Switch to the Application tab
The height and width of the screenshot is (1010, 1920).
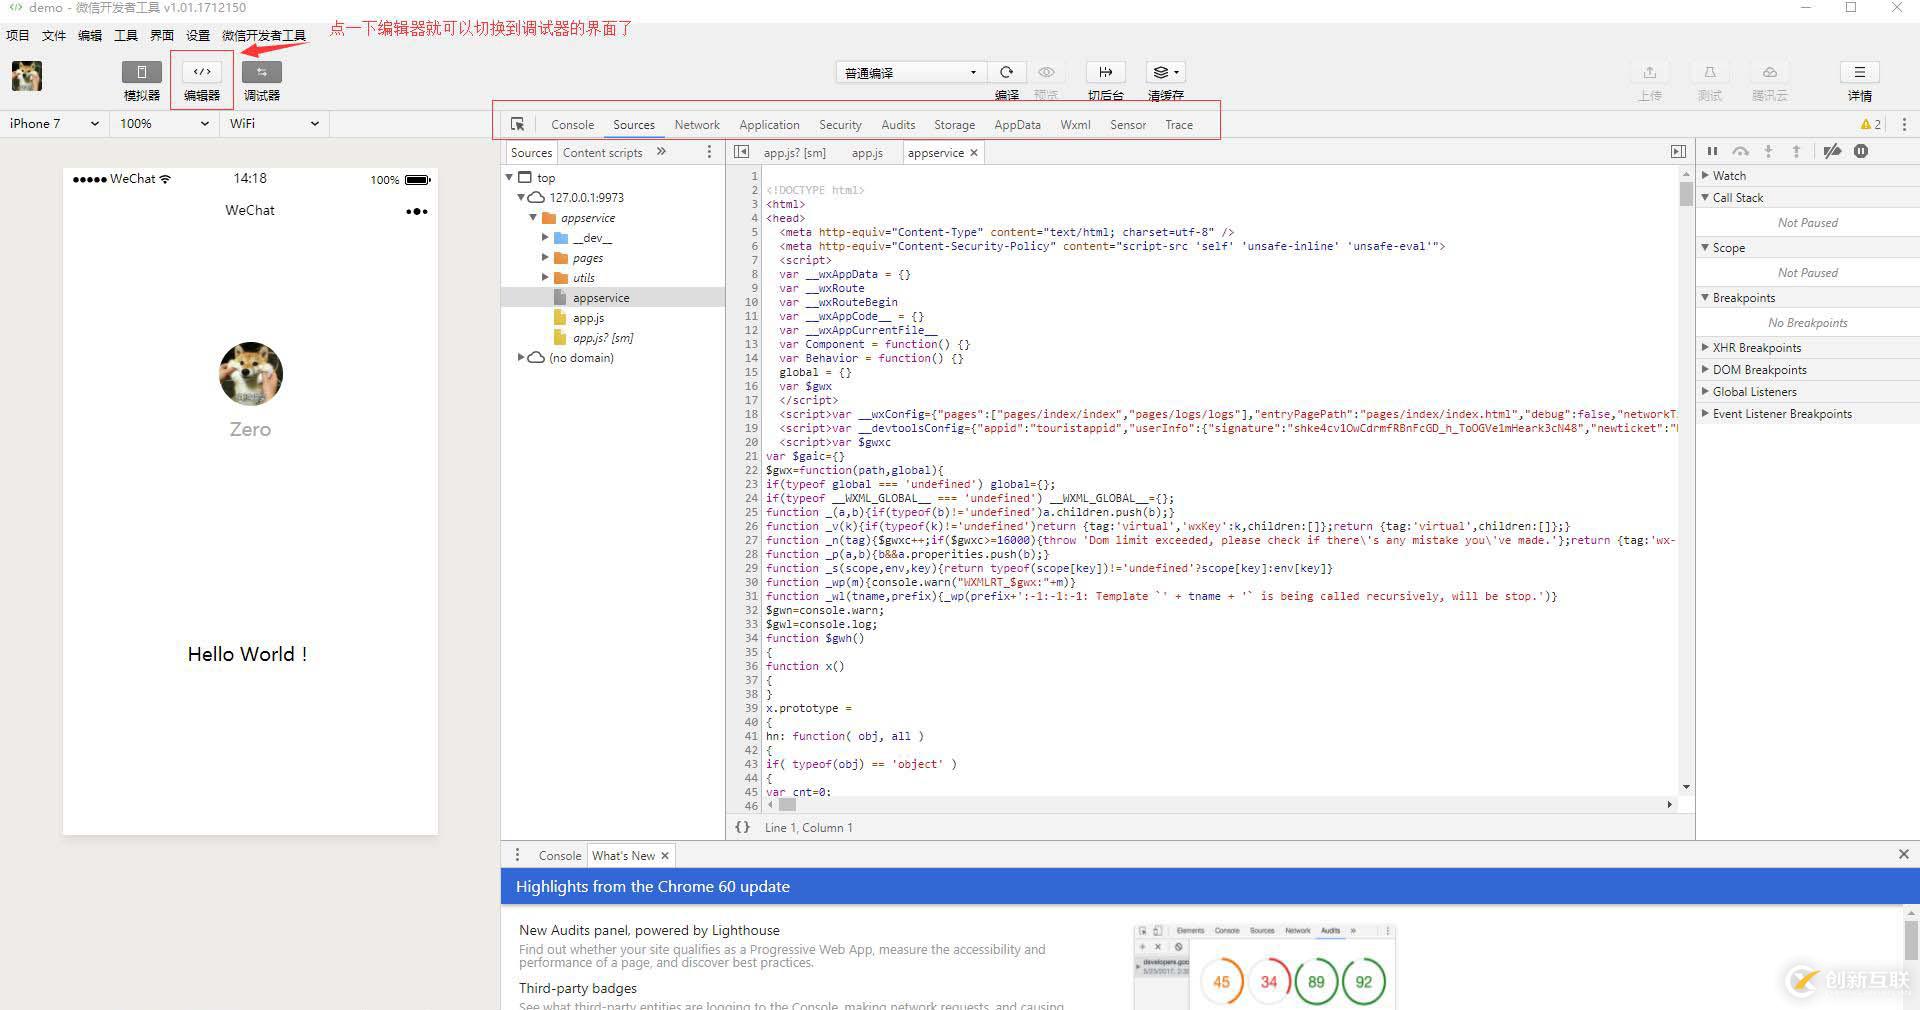[x=769, y=125]
